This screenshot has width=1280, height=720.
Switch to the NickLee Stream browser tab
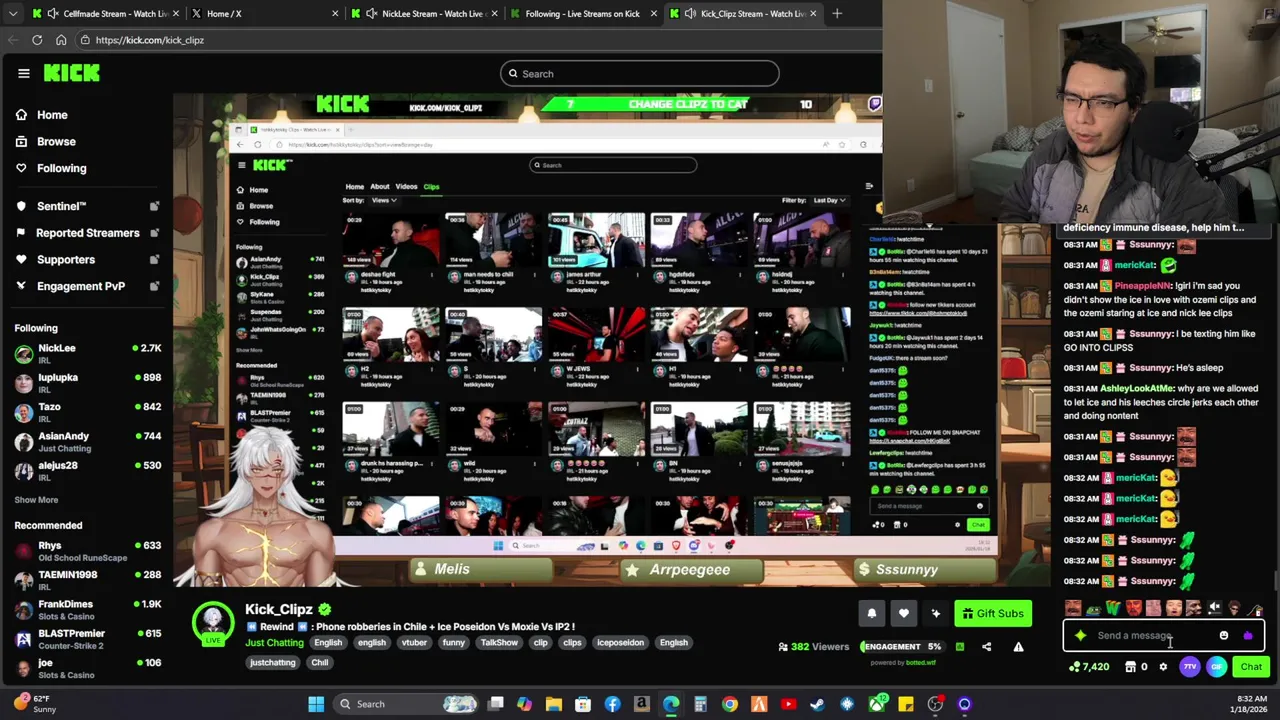(424, 13)
